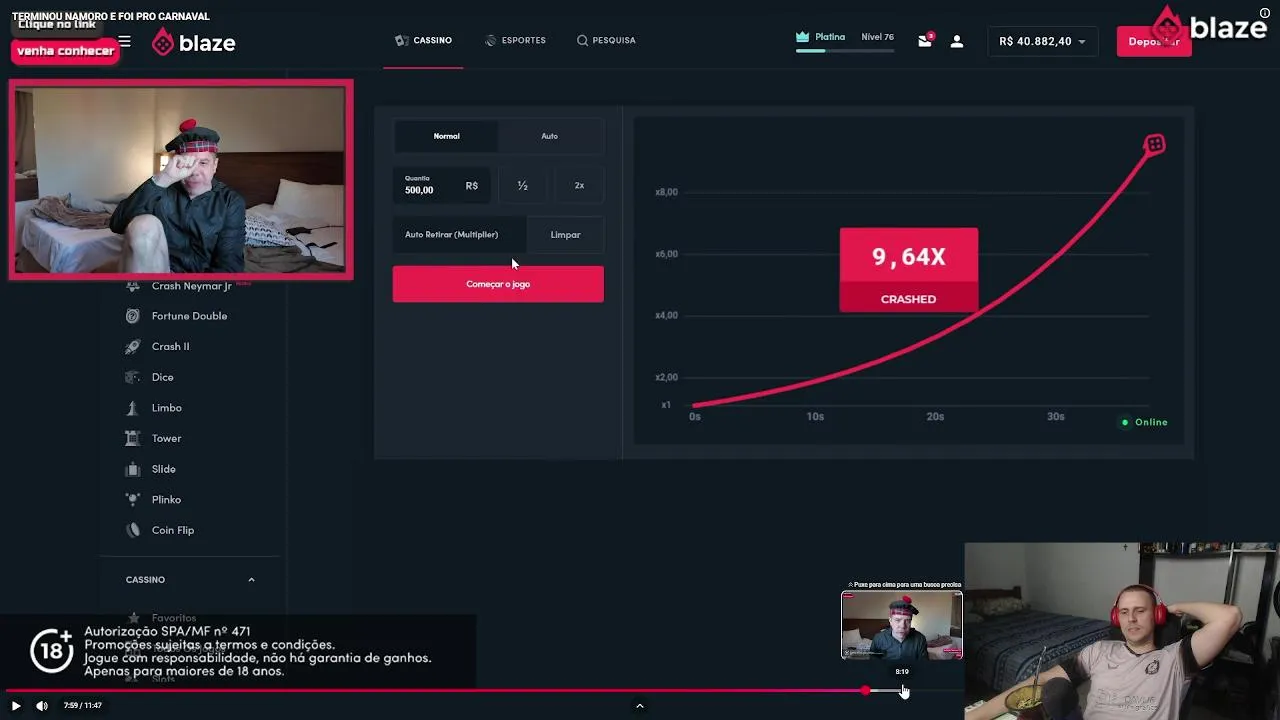Open the user profile icon
The image size is (1280, 720).
coord(957,41)
